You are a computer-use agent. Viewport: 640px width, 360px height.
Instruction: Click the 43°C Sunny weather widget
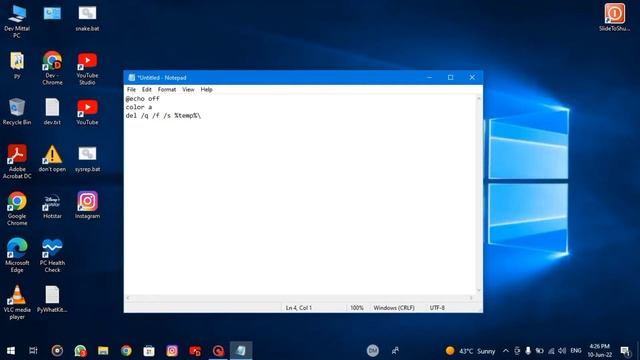(x=470, y=351)
